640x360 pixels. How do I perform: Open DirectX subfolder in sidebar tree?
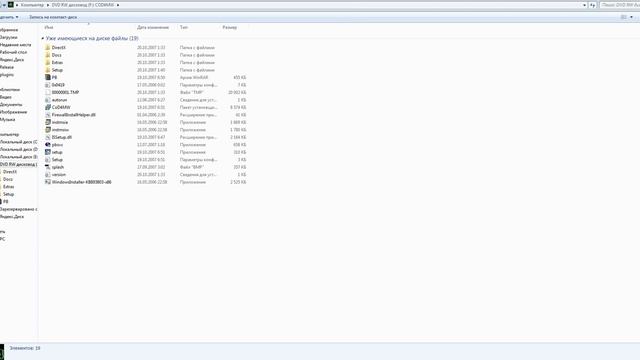point(10,172)
